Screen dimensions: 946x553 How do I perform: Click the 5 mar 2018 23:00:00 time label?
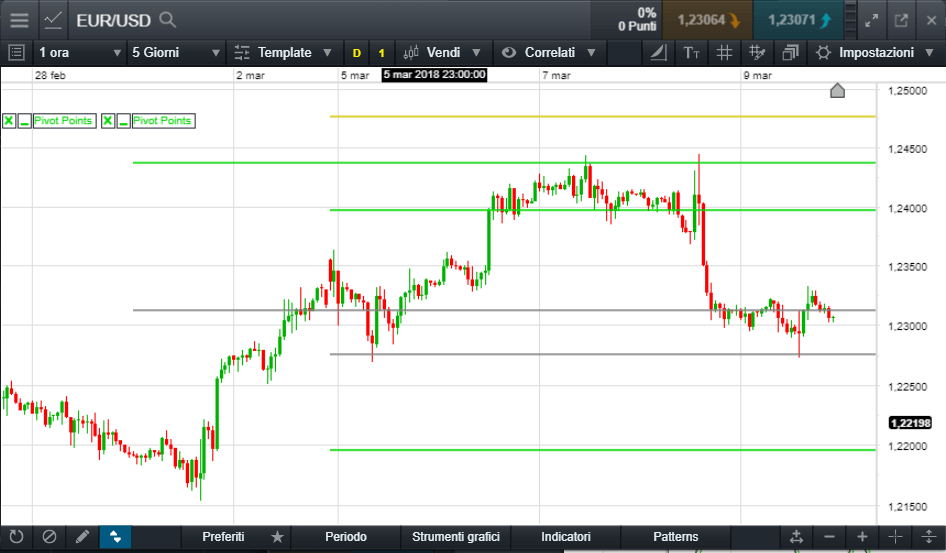(434, 75)
